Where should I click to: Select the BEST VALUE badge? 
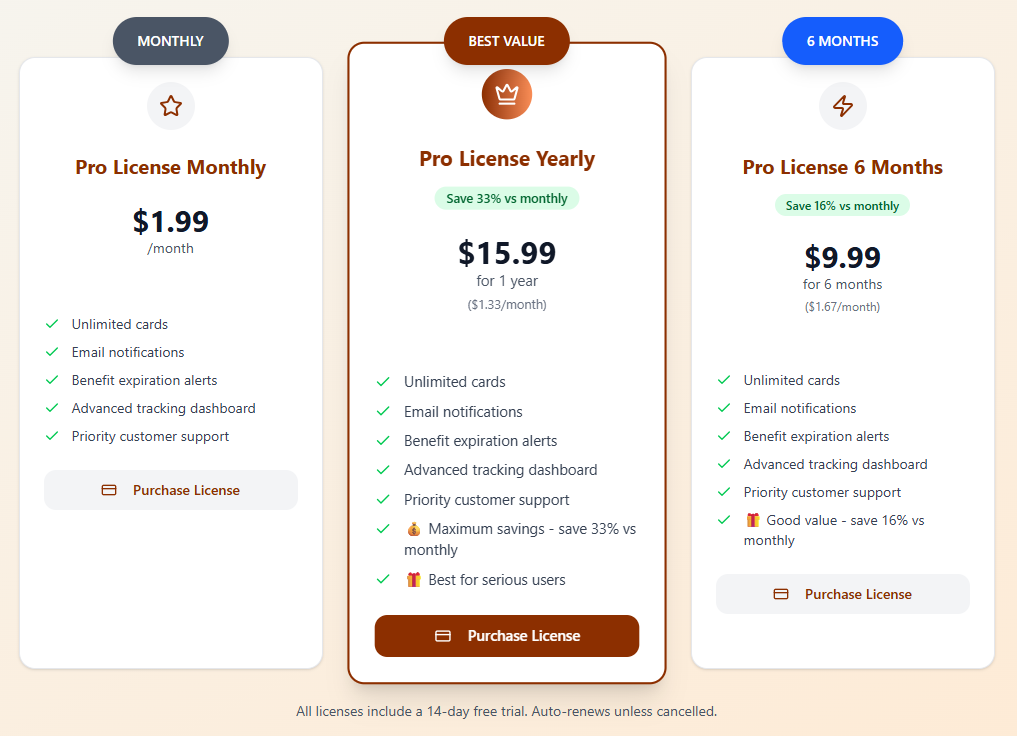click(506, 41)
